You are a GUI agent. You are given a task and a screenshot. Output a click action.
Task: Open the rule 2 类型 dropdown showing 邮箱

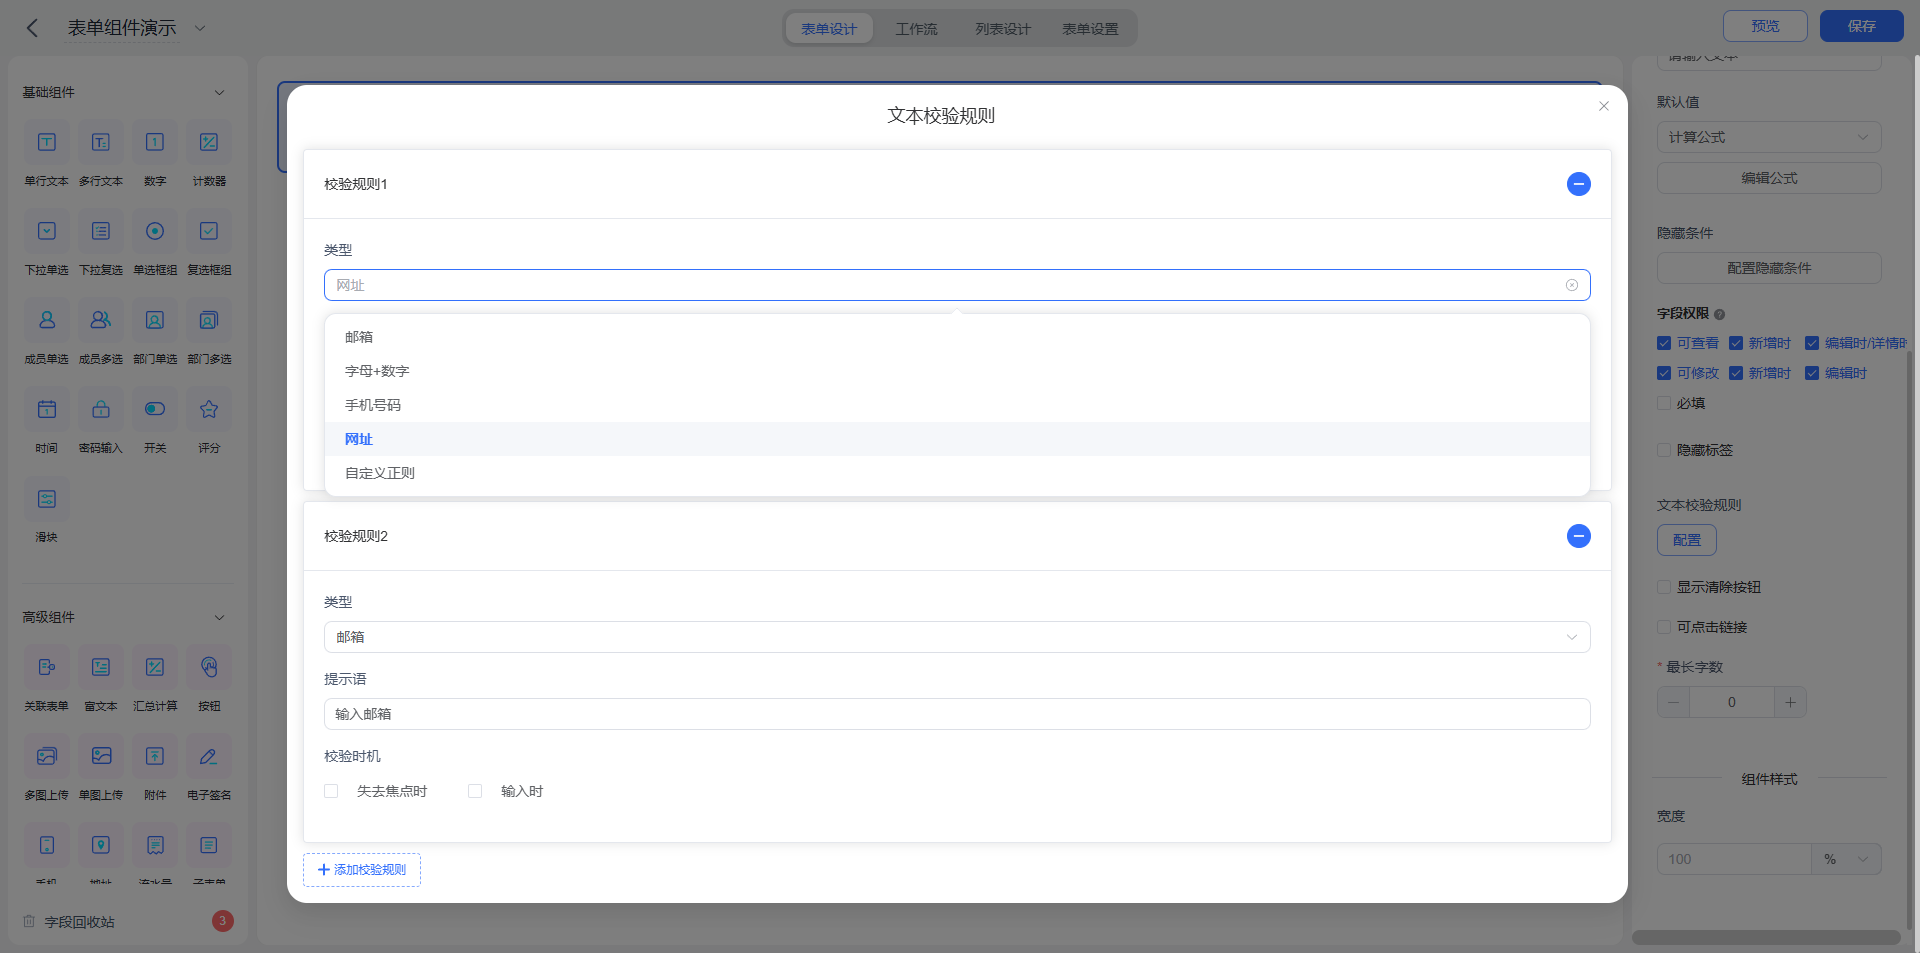(957, 637)
